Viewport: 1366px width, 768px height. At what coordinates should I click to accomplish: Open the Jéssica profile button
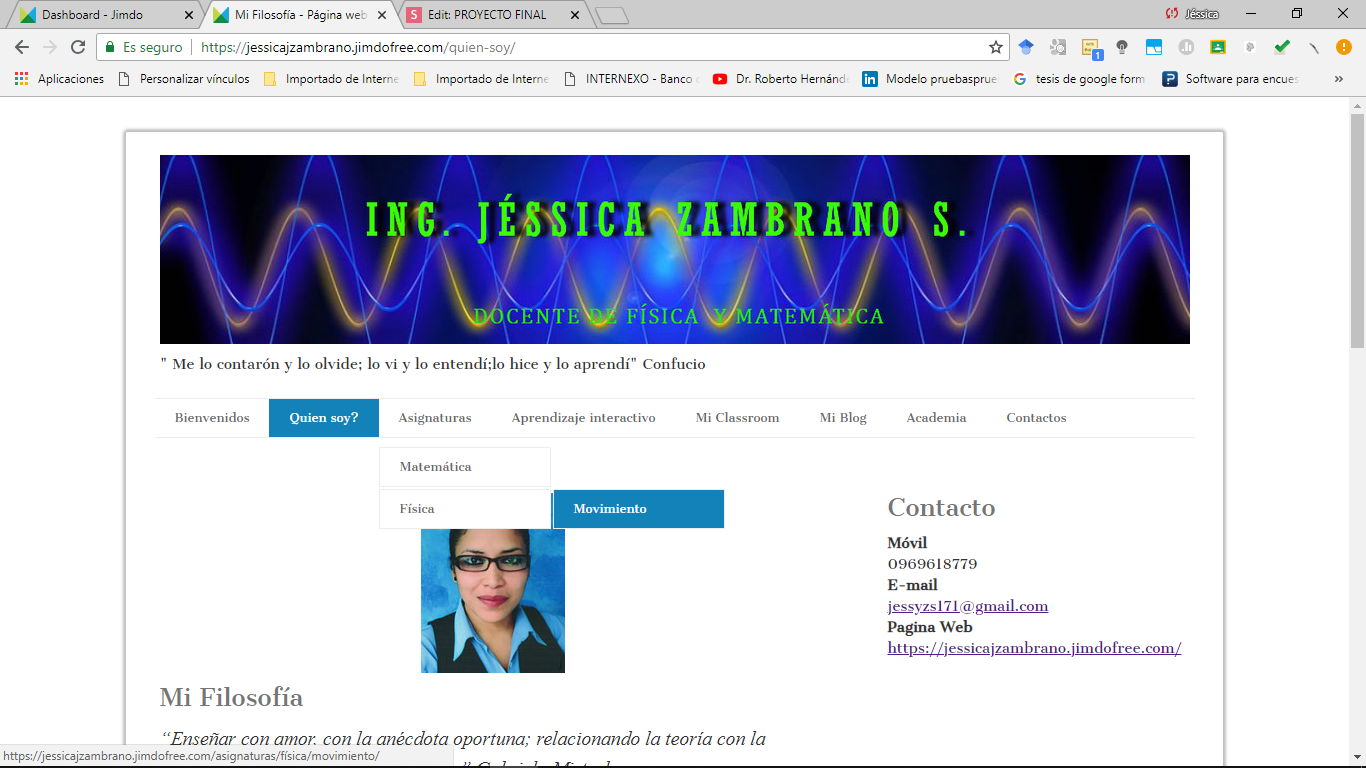(x=1193, y=14)
